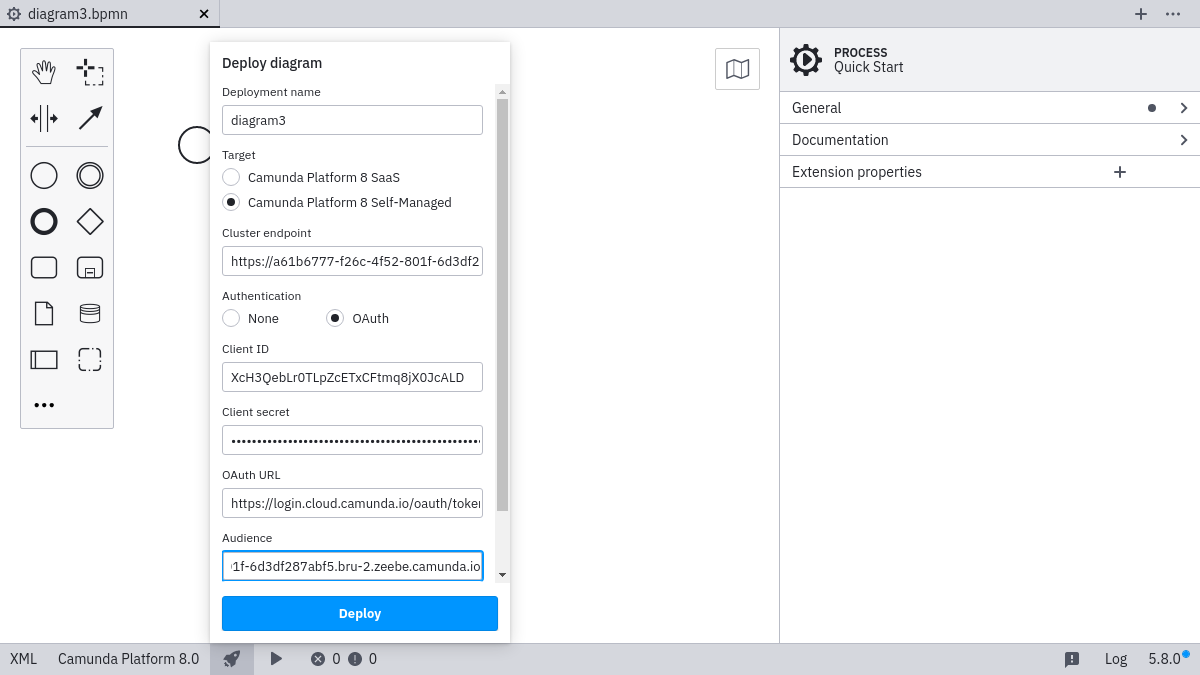This screenshot has width=1200, height=675.
Task: Select OAuth authentication
Action: [333, 318]
